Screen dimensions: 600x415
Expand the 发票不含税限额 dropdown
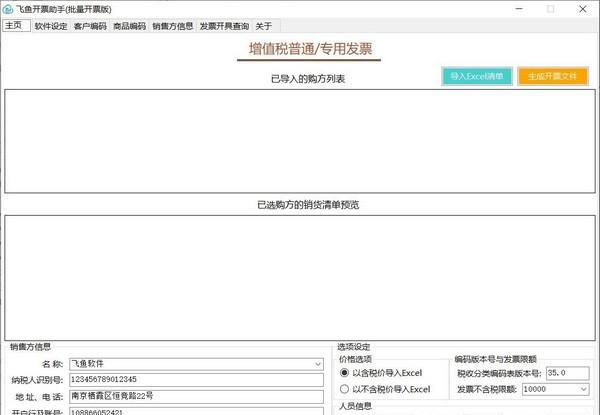[x=584, y=389]
